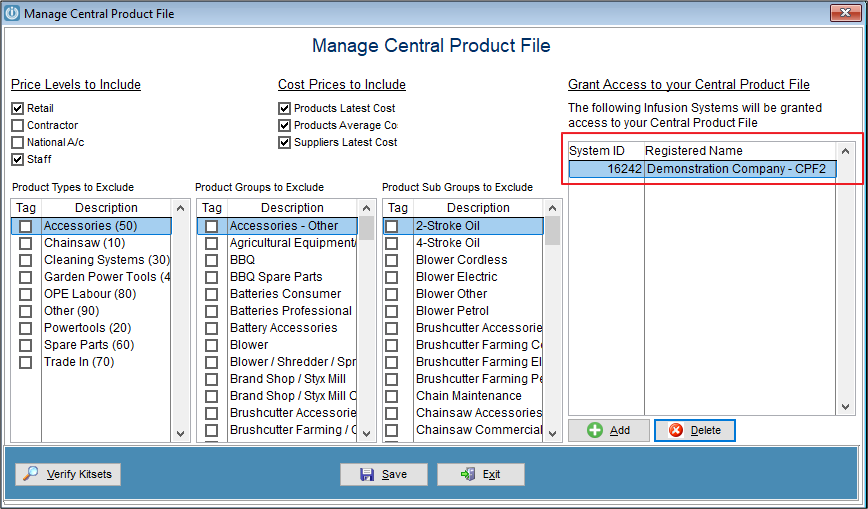Click the Exit door icon
868x509 pixels.
468,474
